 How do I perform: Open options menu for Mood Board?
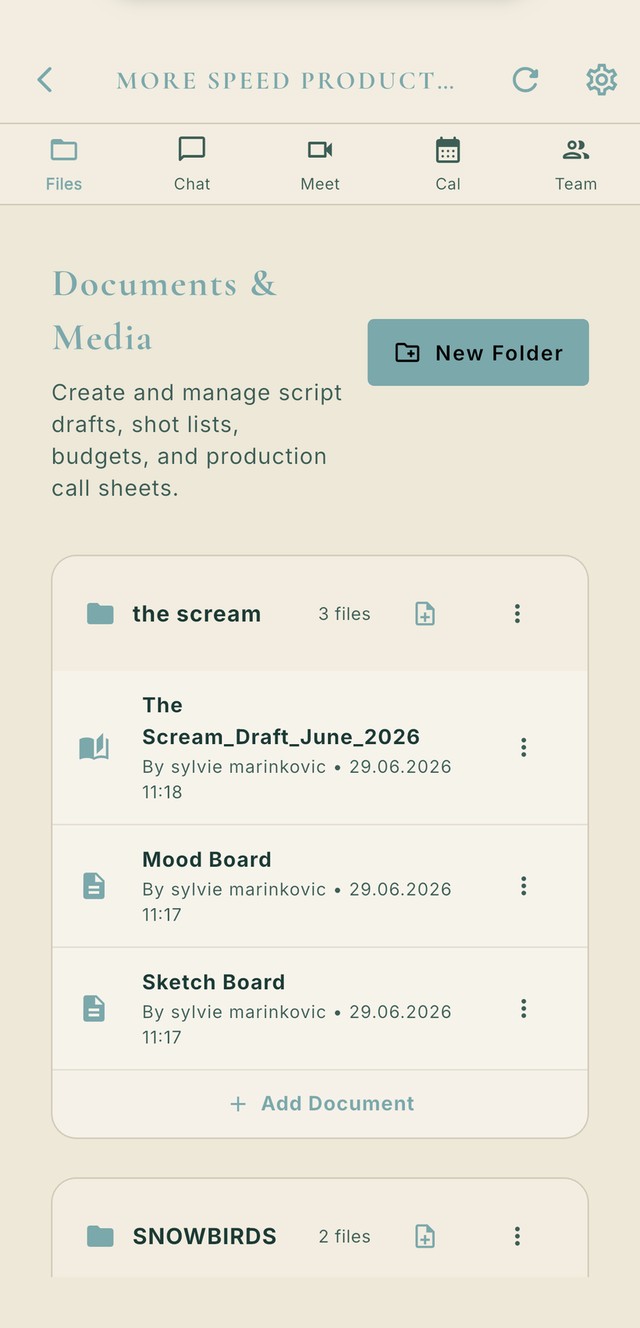point(523,886)
